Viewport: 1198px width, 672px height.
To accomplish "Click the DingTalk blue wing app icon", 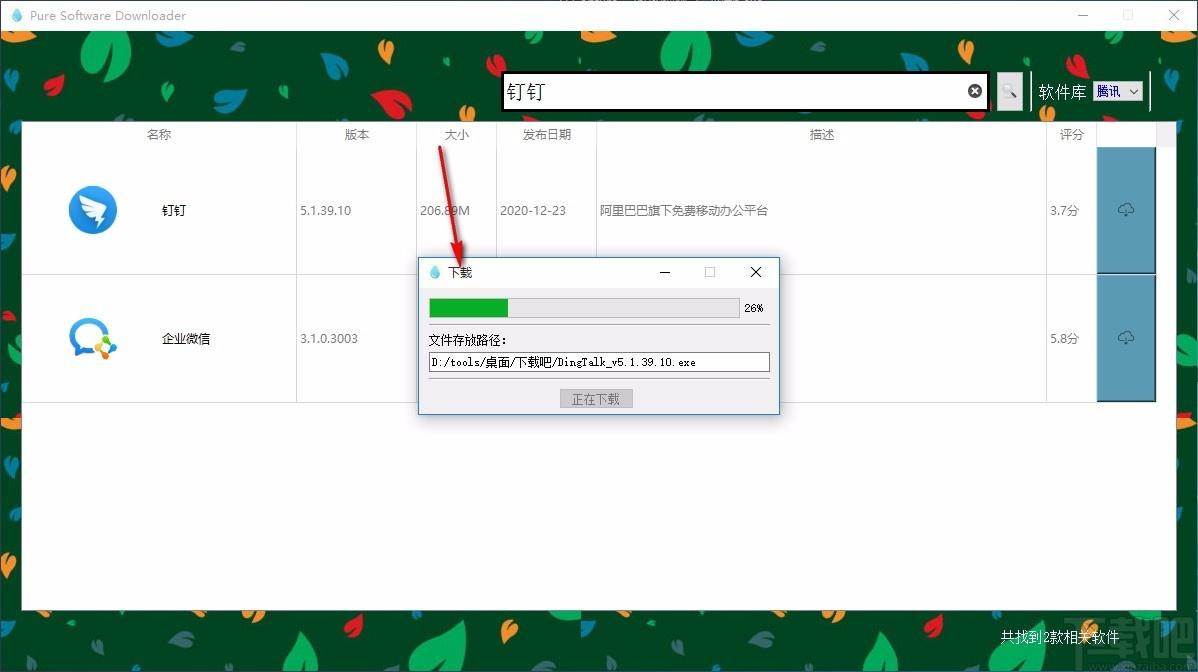I will click(x=92, y=210).
